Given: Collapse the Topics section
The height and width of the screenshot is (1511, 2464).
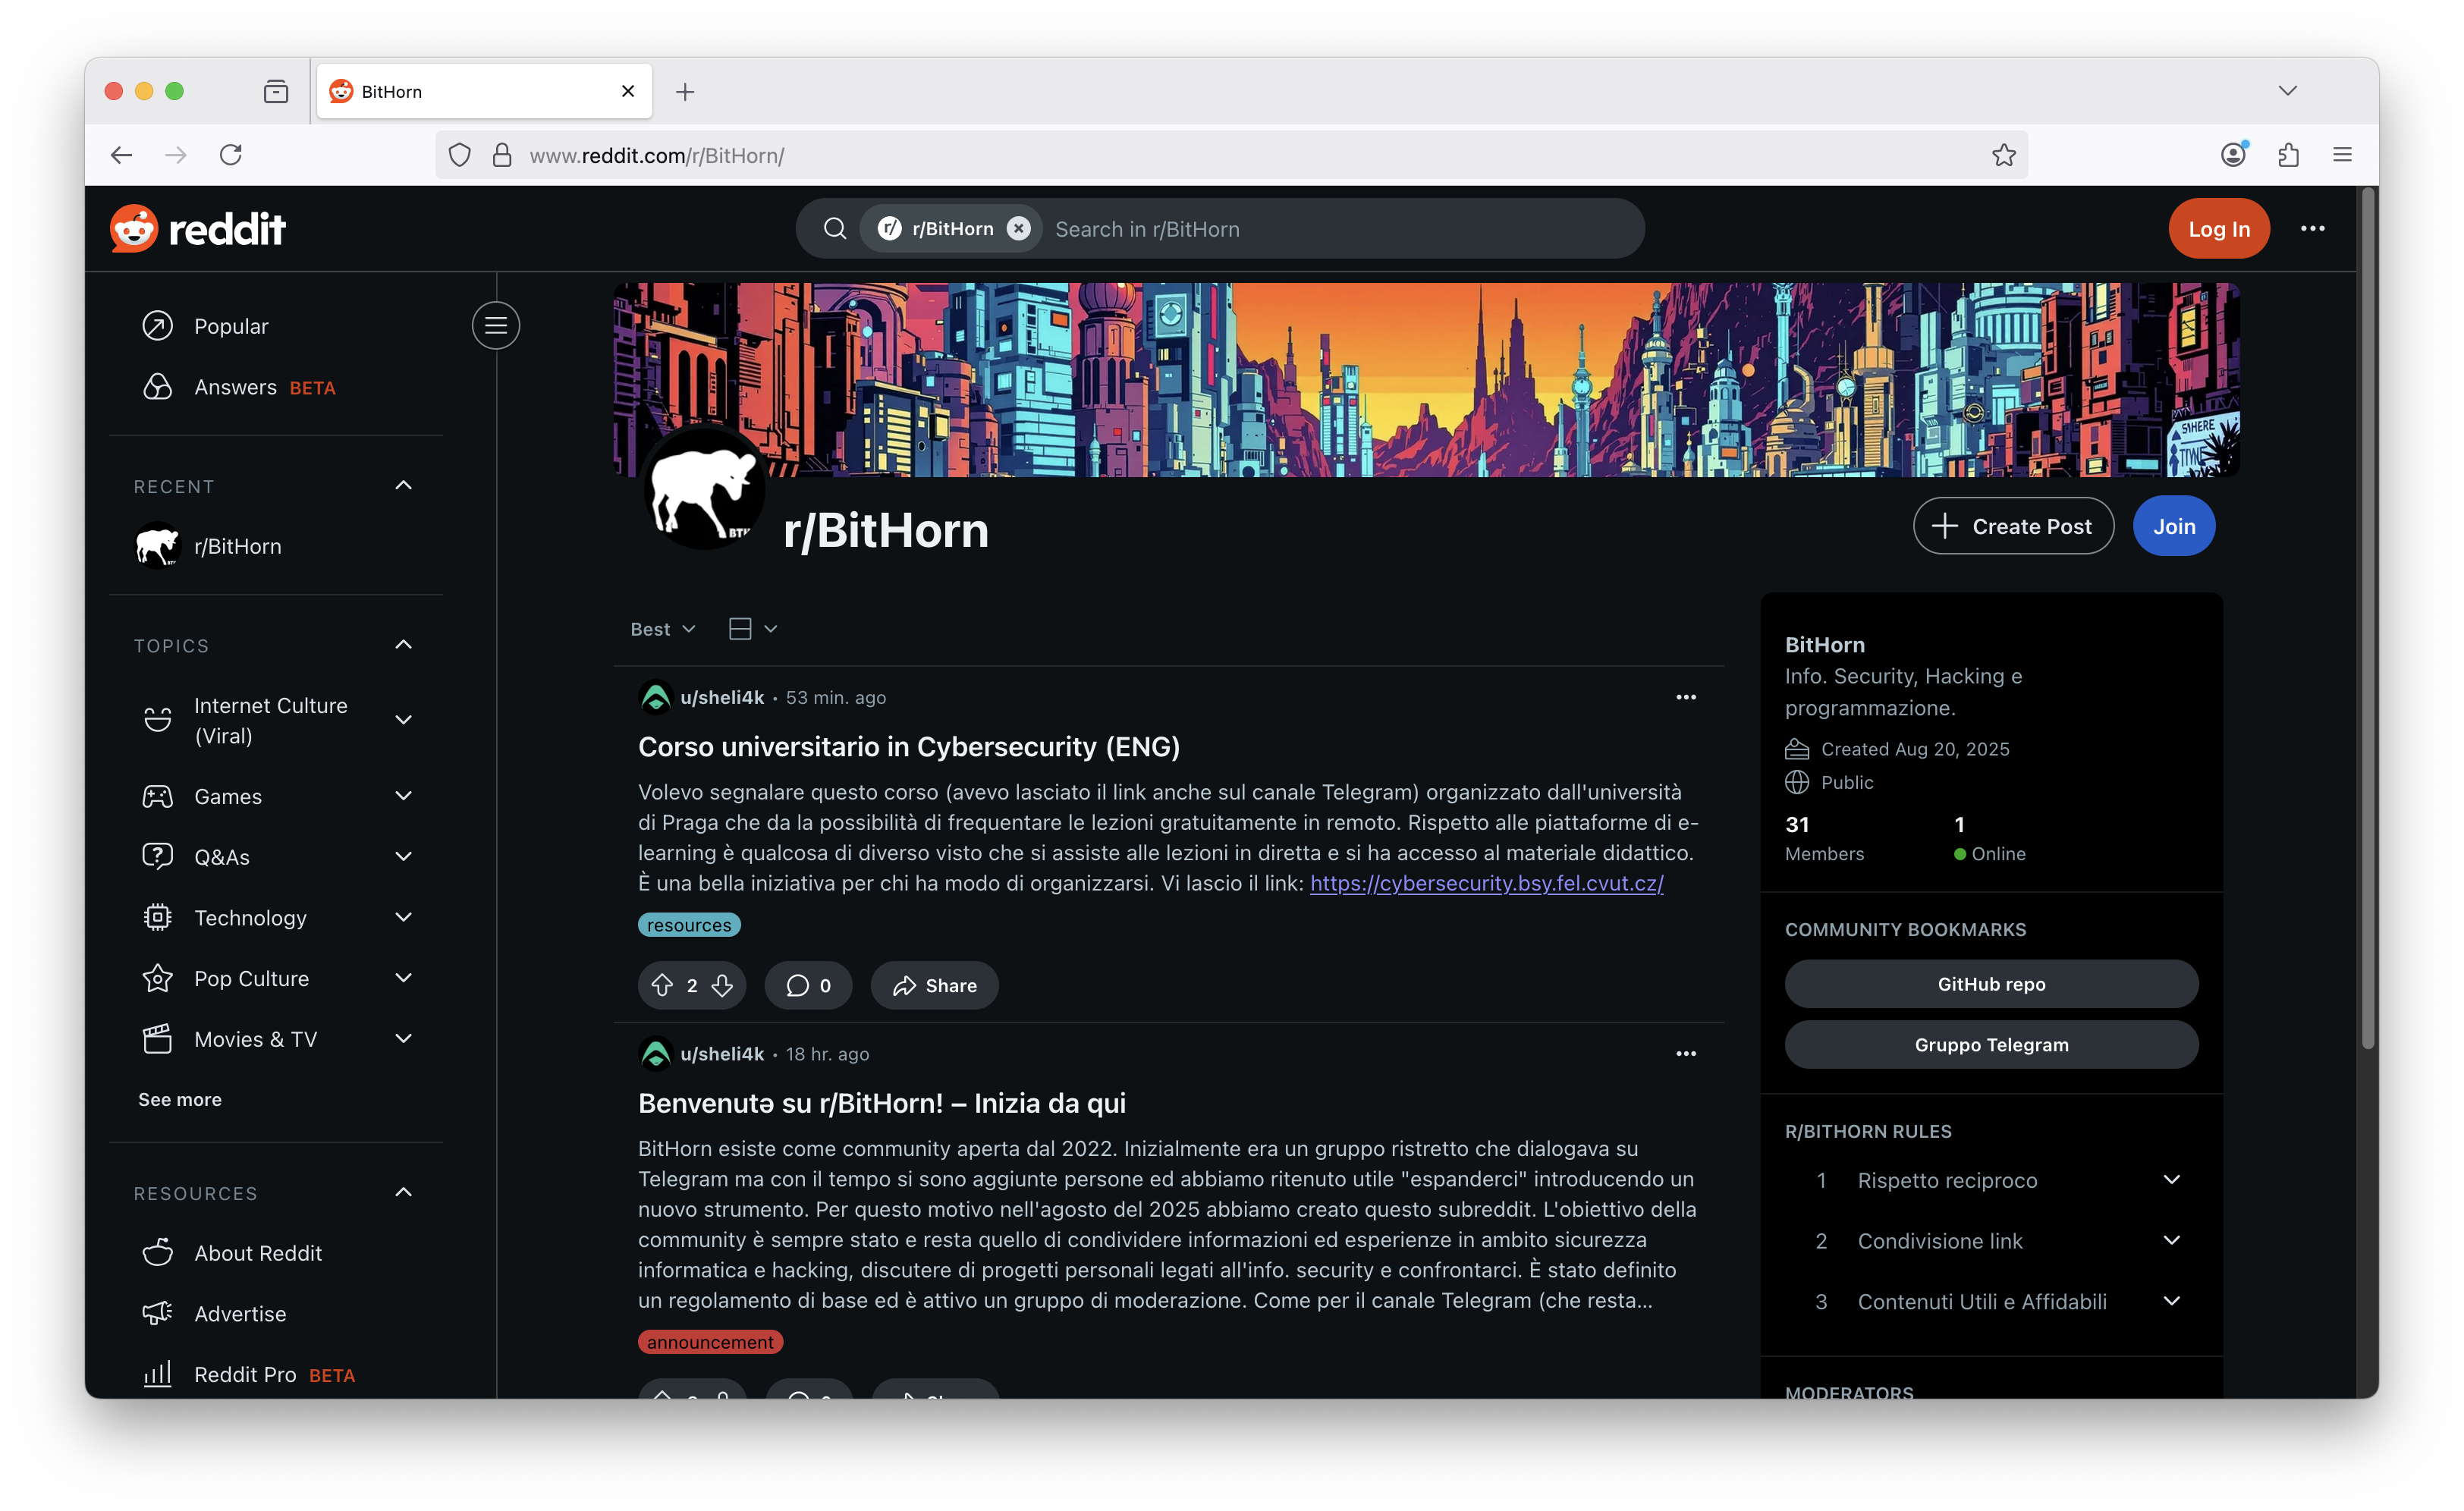Looking at the screenshot, I should tap(403, 645).
